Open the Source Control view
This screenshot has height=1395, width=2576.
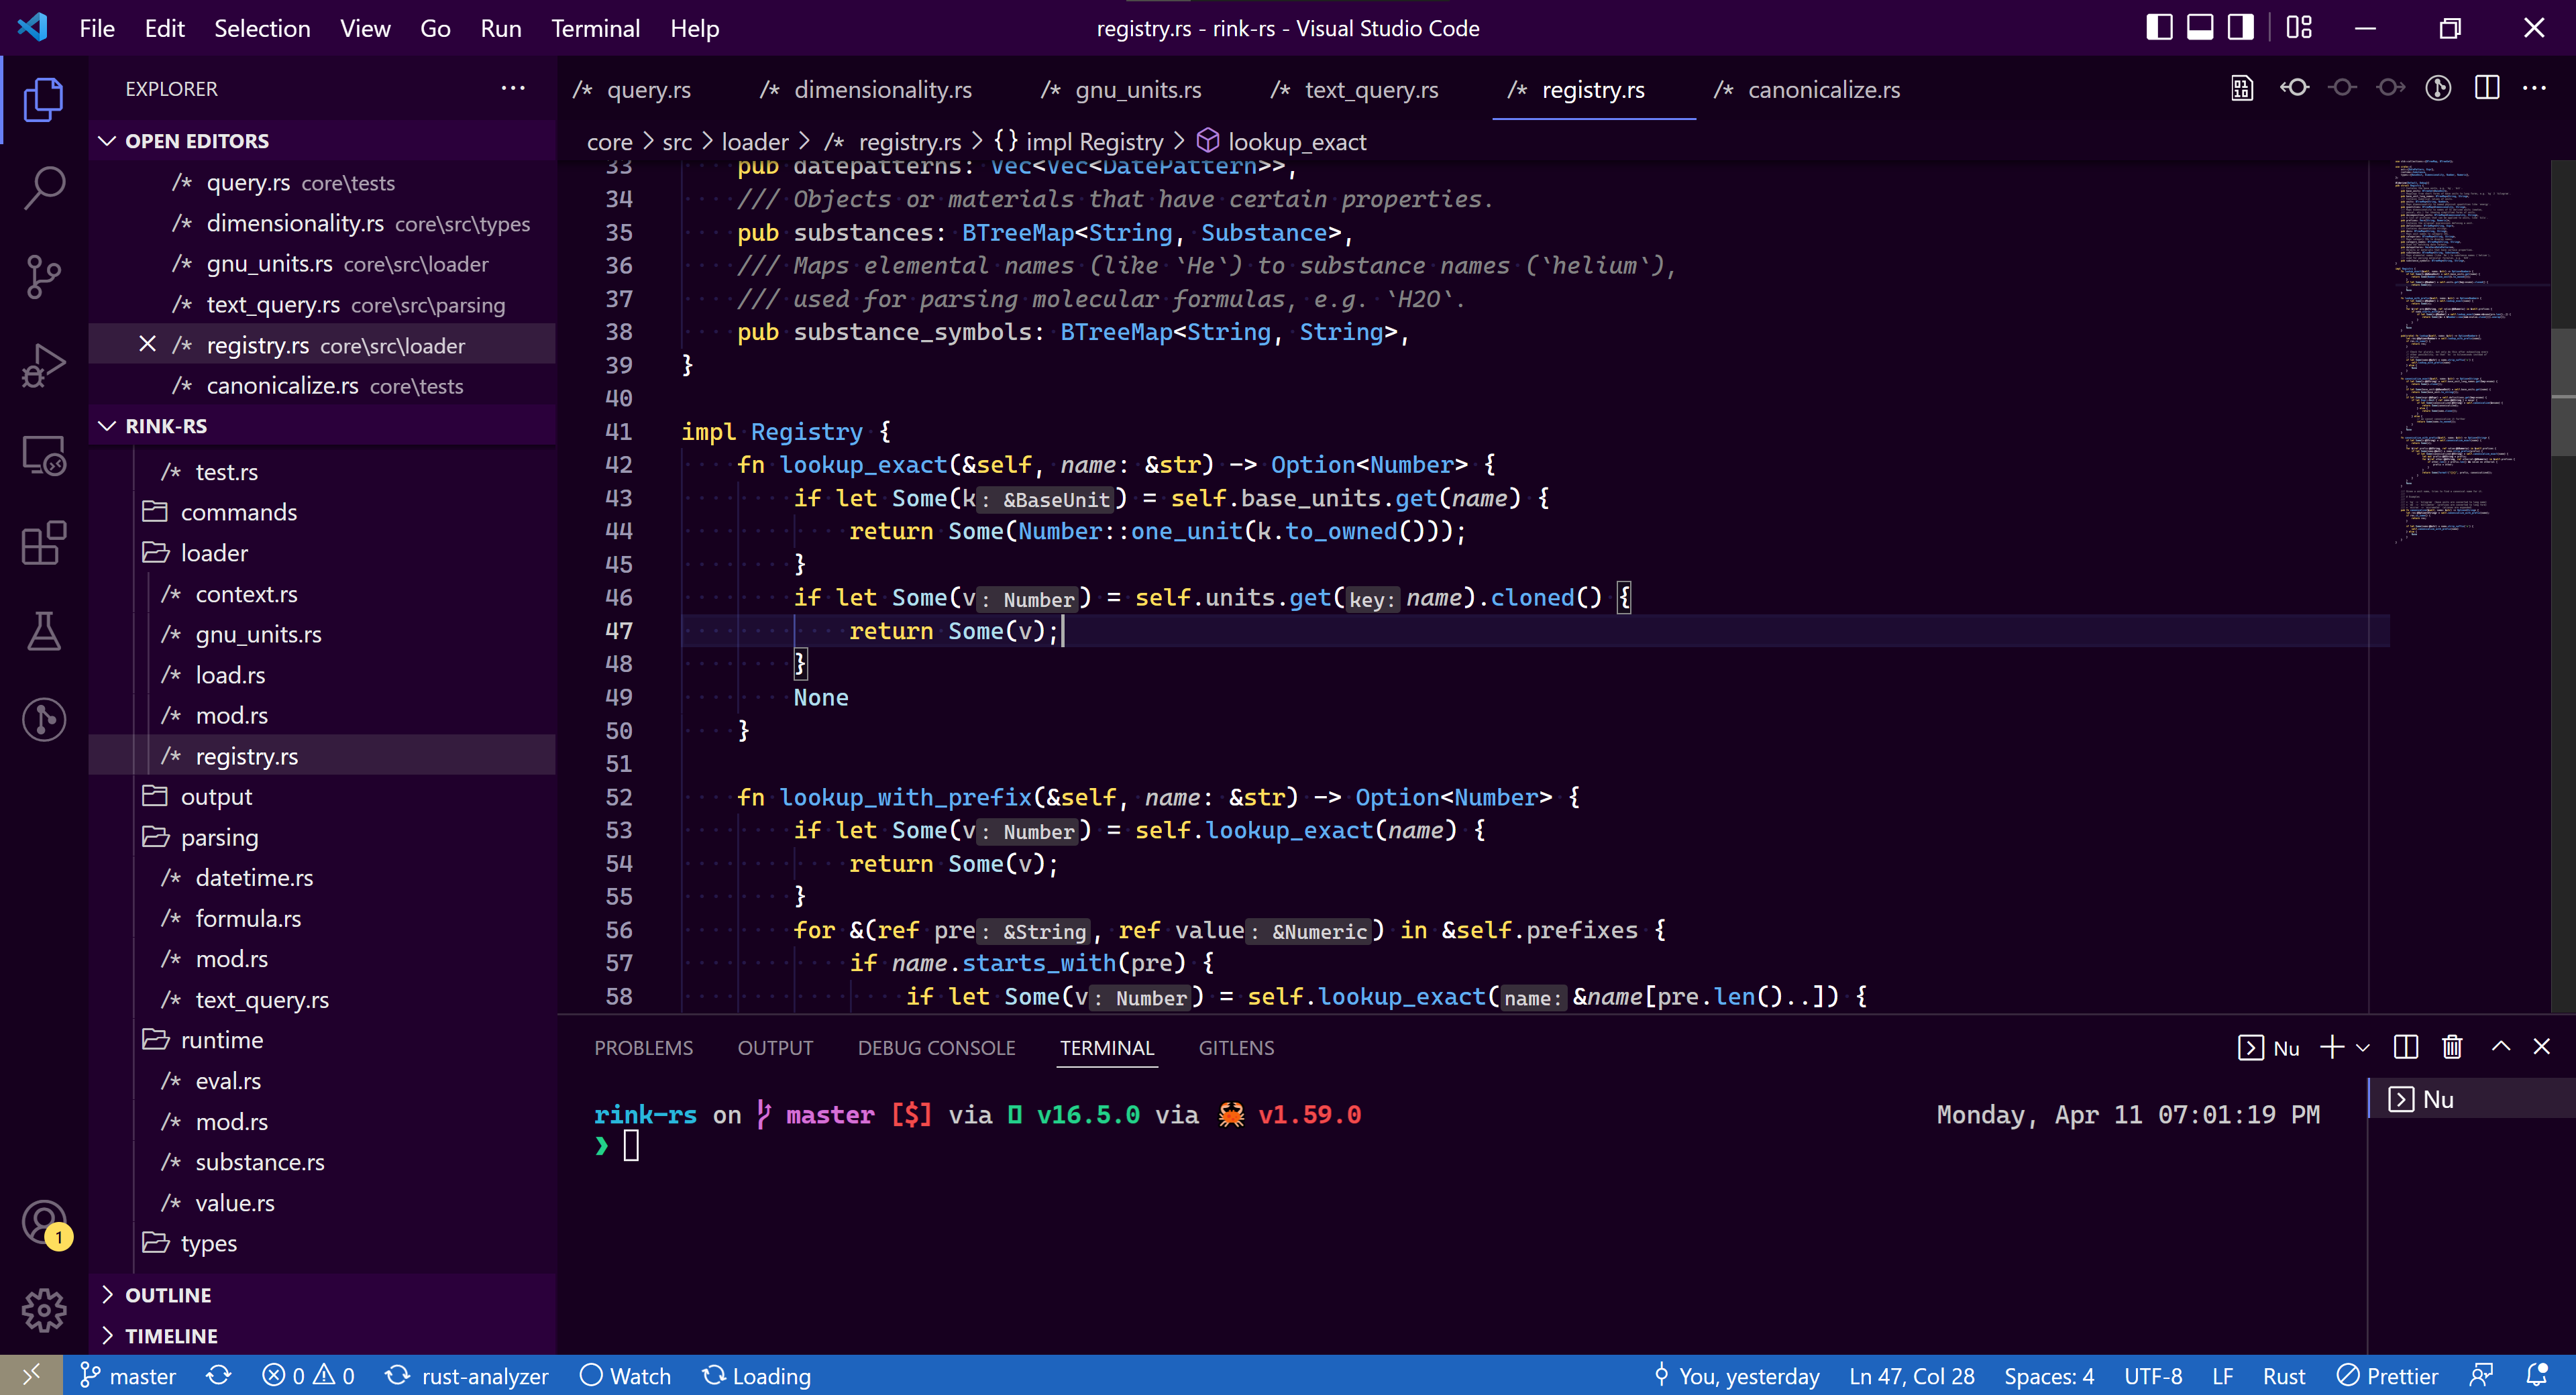click(x=44, y=277)
